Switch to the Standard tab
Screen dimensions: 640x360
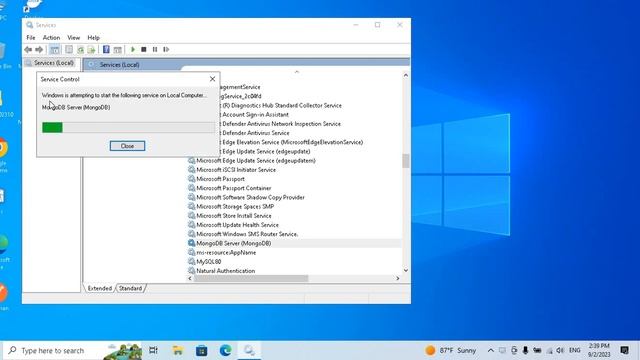tap(131, 288)
